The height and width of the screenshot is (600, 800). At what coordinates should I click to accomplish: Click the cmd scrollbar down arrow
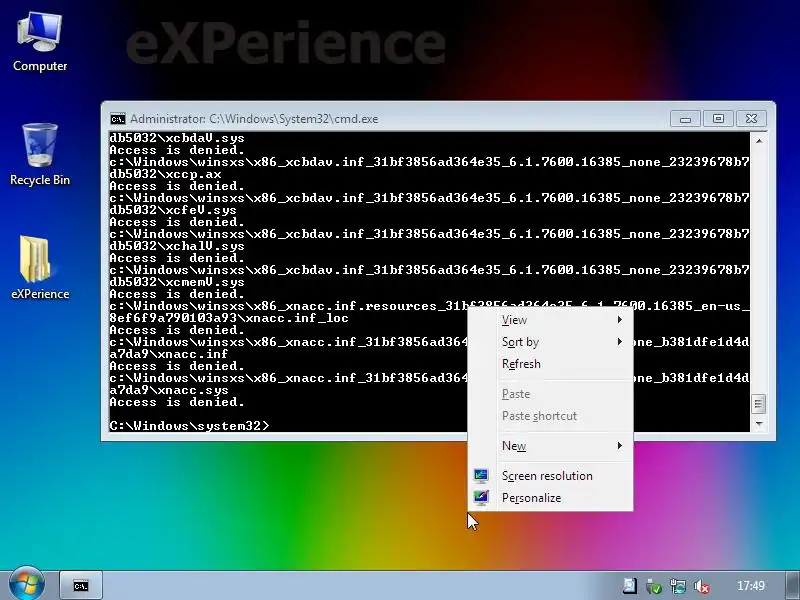coord(759,423)
